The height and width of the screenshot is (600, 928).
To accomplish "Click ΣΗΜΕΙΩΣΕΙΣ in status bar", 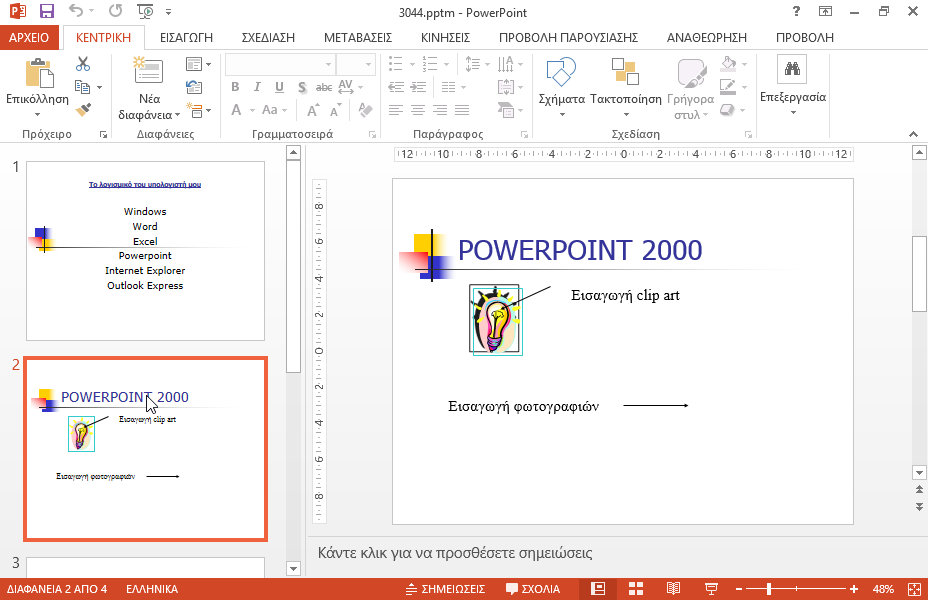I will click(445, 589).
